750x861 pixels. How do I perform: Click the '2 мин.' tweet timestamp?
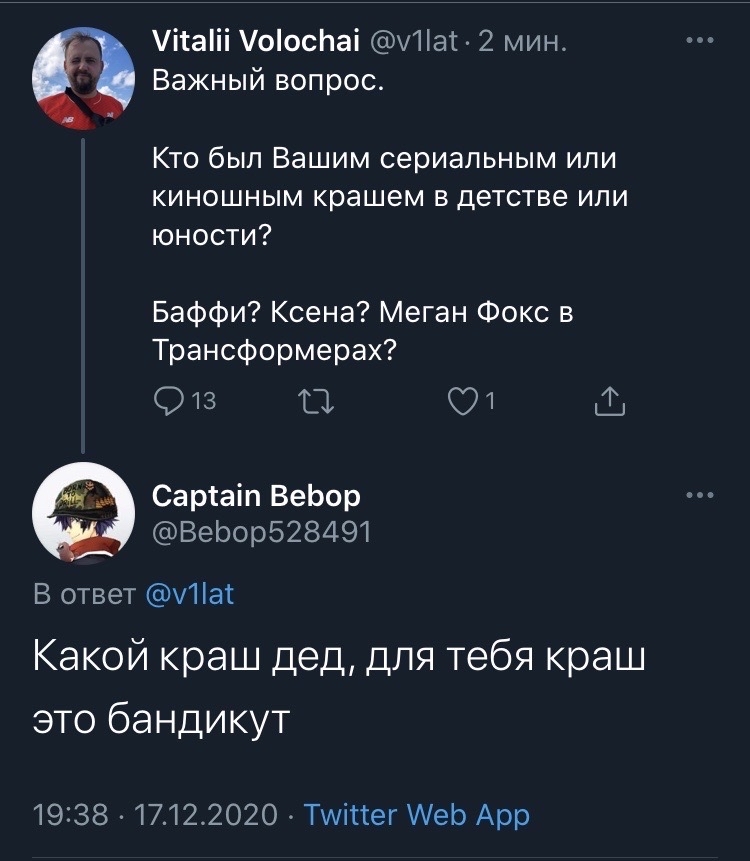pos(524,42)
